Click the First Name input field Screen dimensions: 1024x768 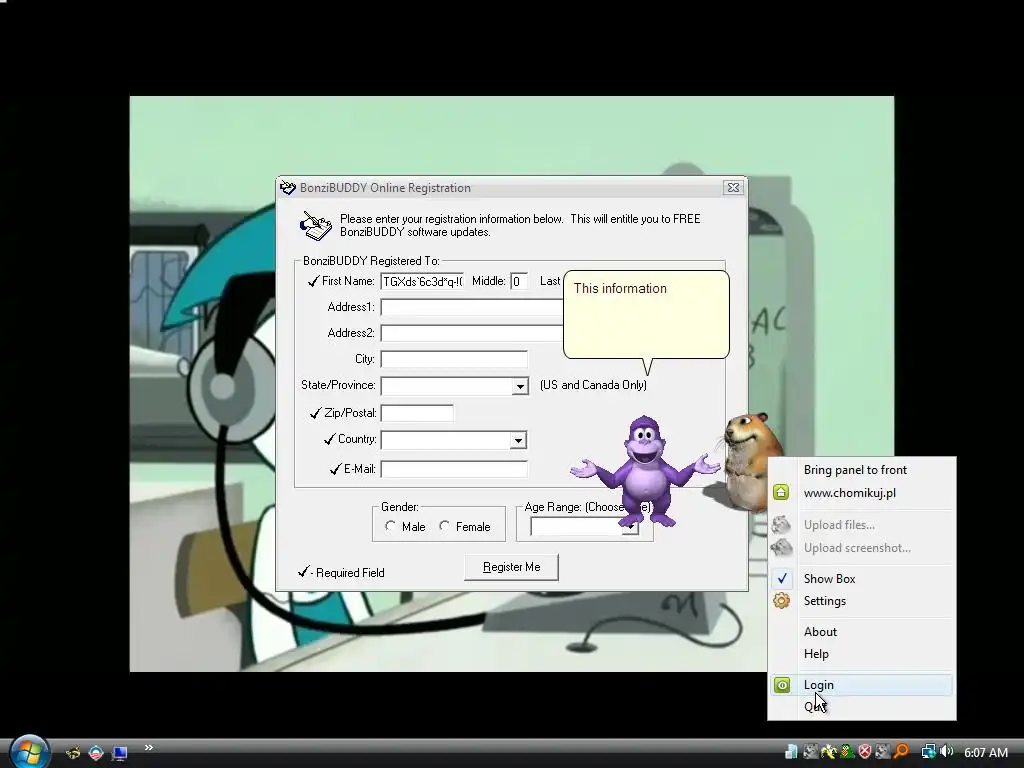[423, 281]
